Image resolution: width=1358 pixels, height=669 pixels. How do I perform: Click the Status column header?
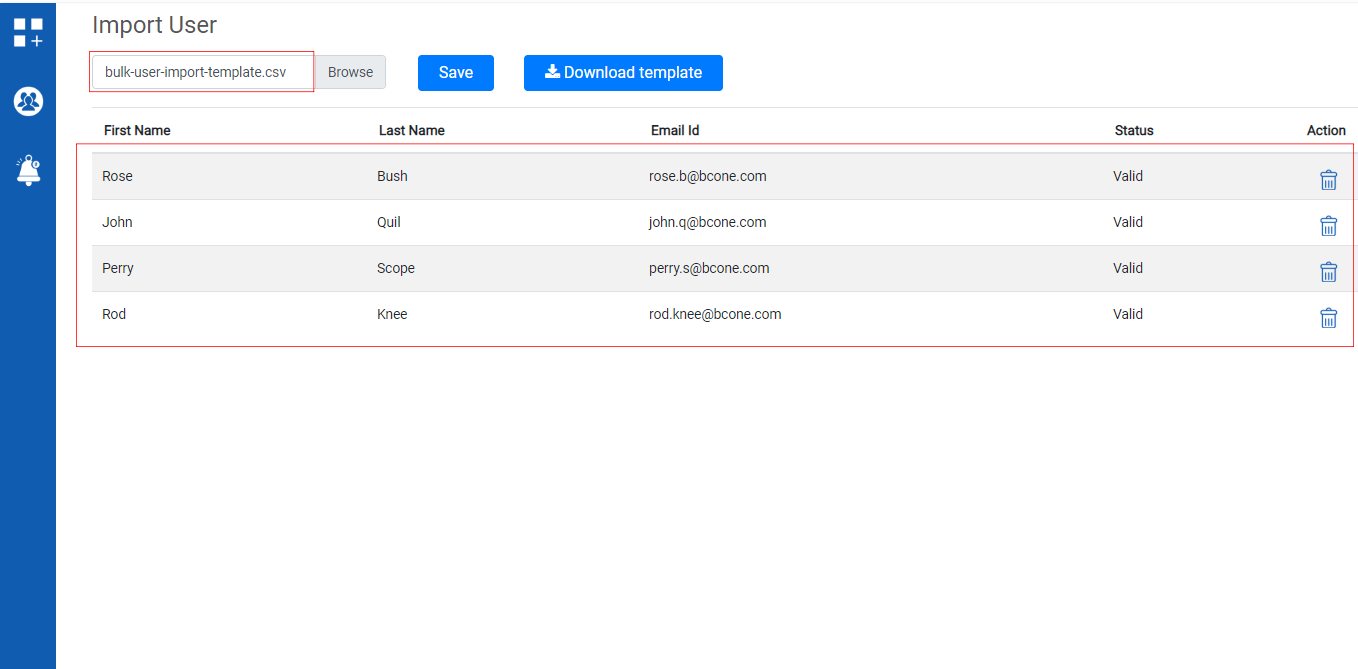[1134, 131]
